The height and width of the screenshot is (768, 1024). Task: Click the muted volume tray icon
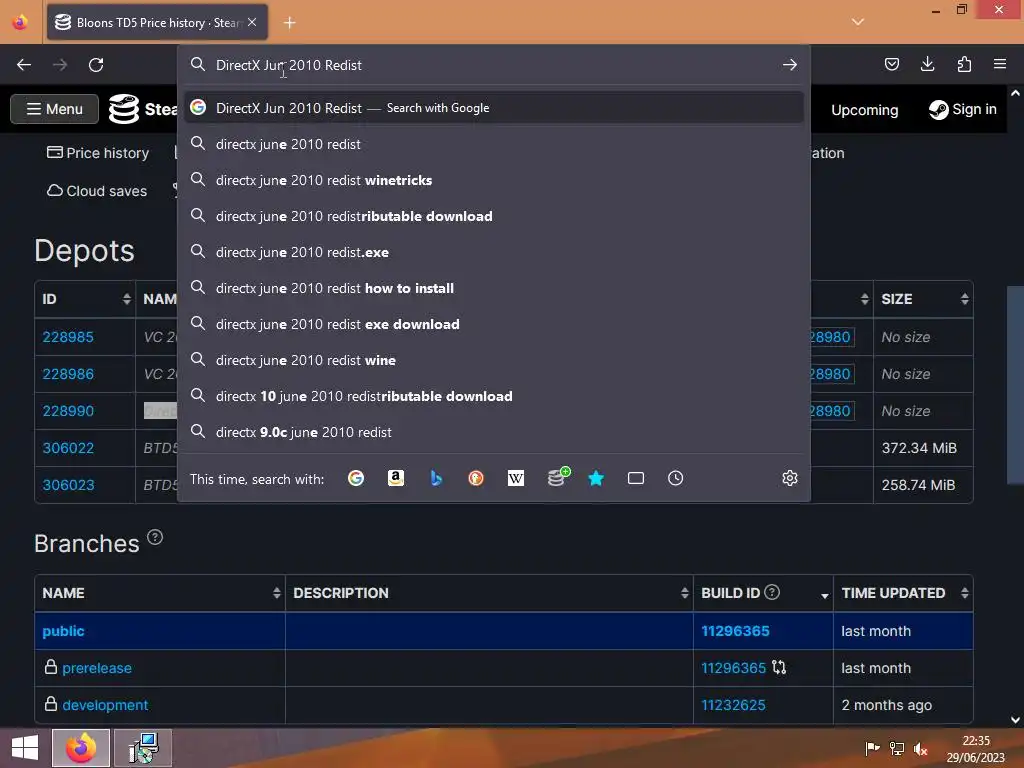point(921,748)
